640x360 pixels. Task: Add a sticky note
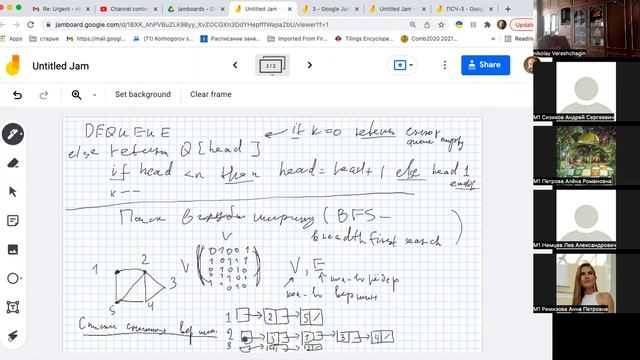tap(13, 221)
